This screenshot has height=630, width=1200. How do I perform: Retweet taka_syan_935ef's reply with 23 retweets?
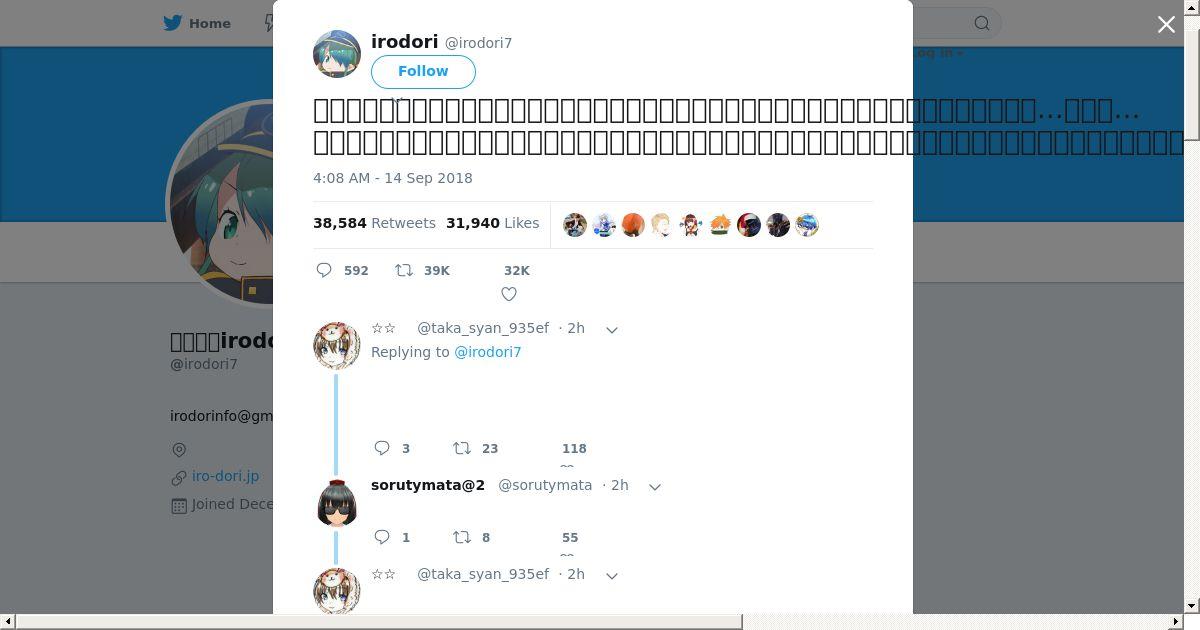(x=461, y=448)
